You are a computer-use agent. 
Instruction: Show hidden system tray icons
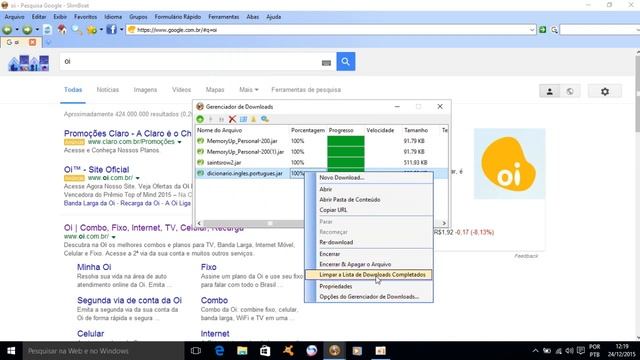[x=535, y=351]
